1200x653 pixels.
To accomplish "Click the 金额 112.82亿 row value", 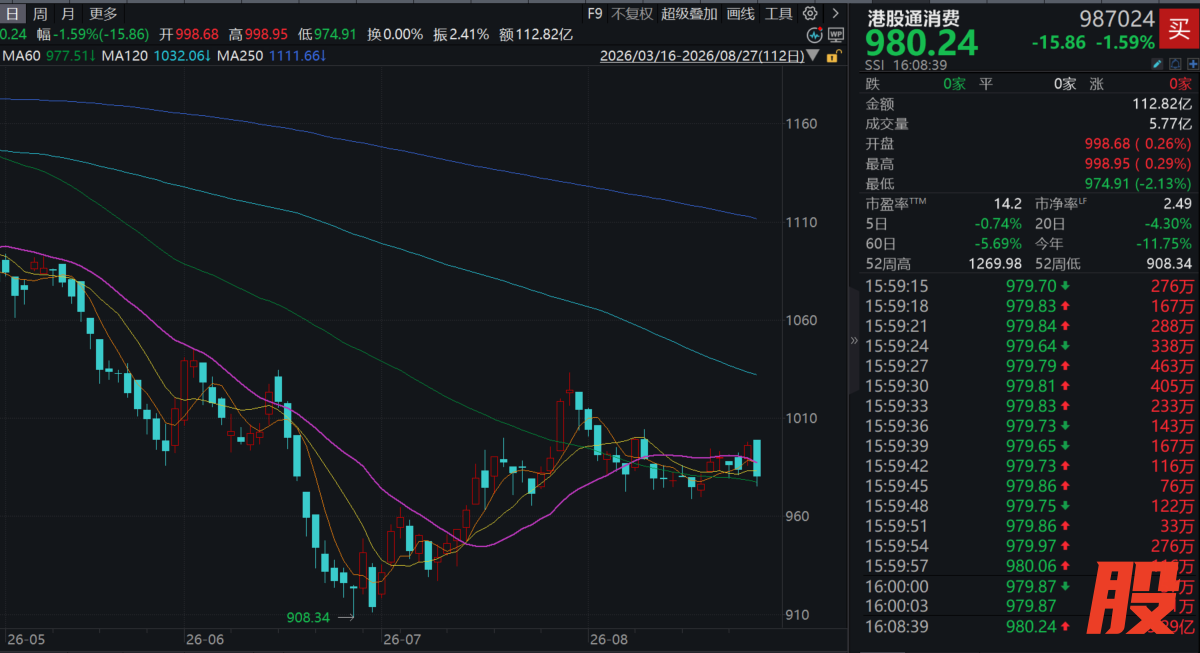I will (1161, 104).
